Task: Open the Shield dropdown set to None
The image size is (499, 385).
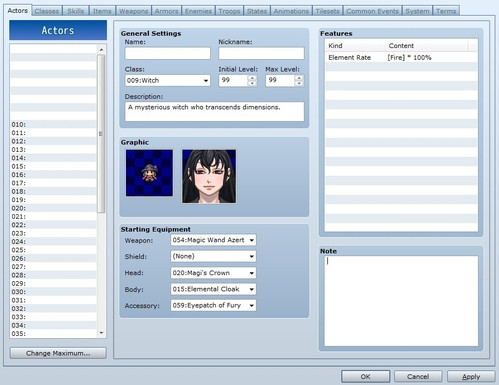Action: 213,256
